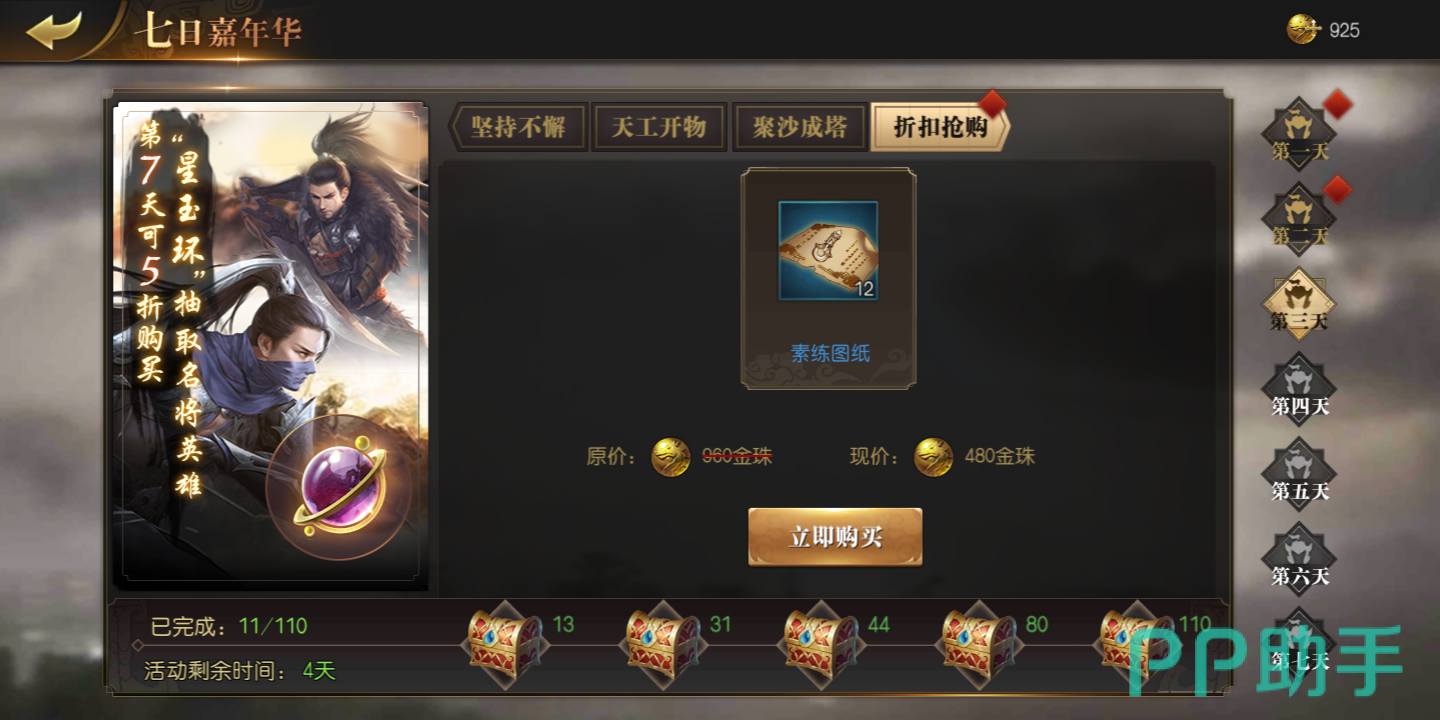The width and height of the screenshot is (1440, 720).
Task: Click the 立即购买 button
Action: point(835,537)
